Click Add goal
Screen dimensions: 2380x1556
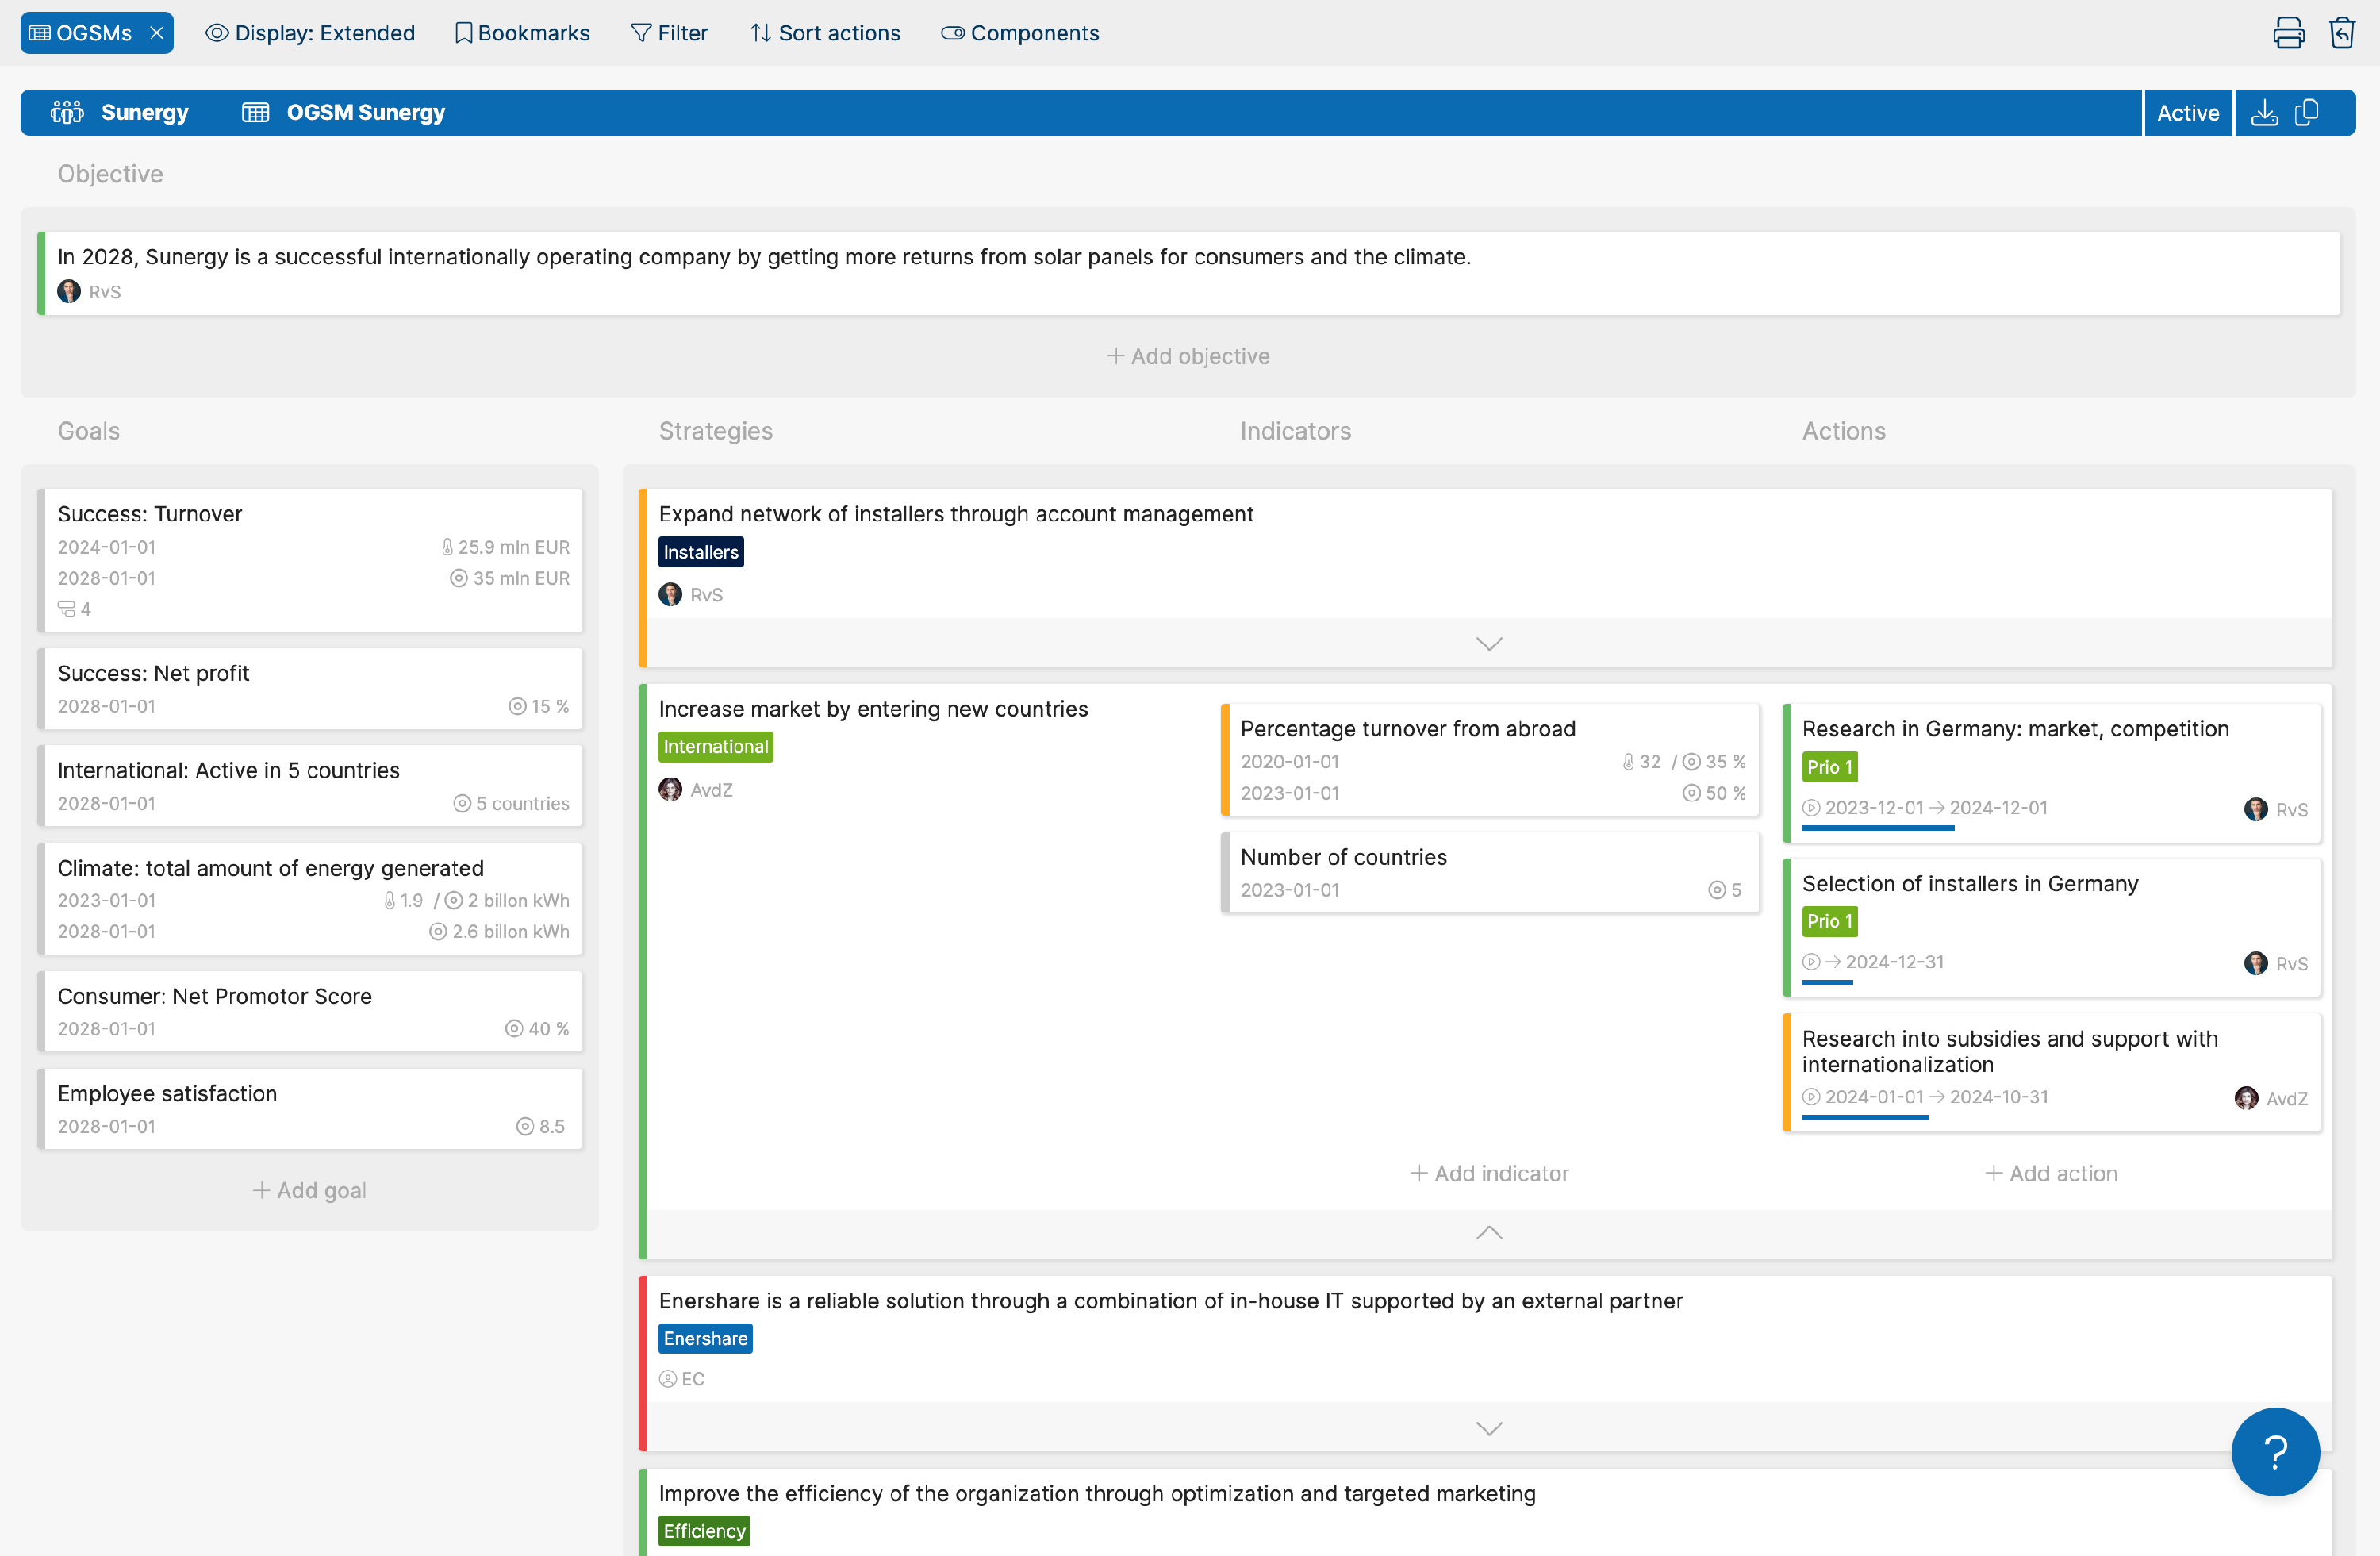click(x=309, y=1190)
